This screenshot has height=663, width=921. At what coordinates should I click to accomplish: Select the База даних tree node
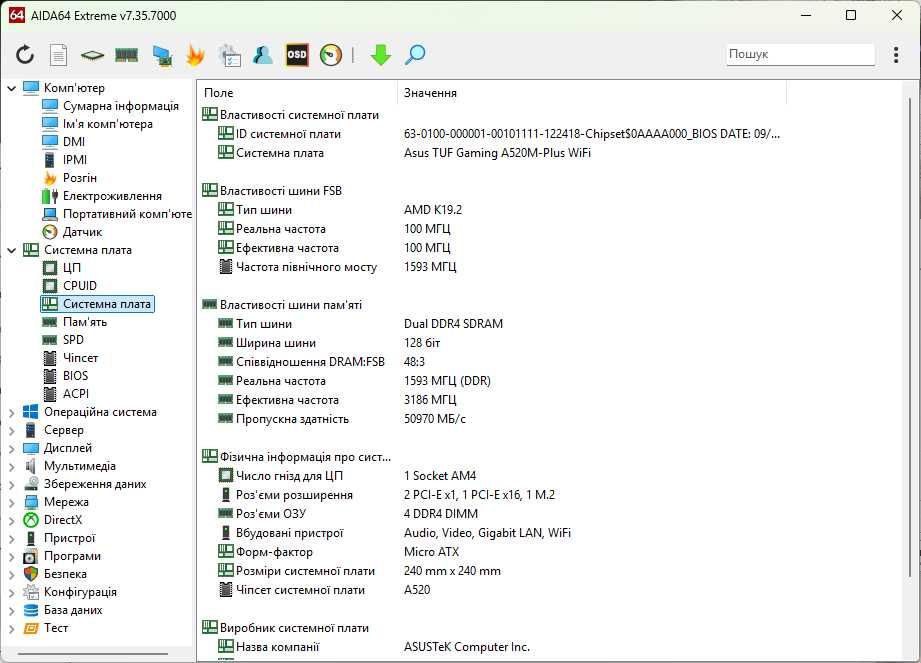coord(73,610)
